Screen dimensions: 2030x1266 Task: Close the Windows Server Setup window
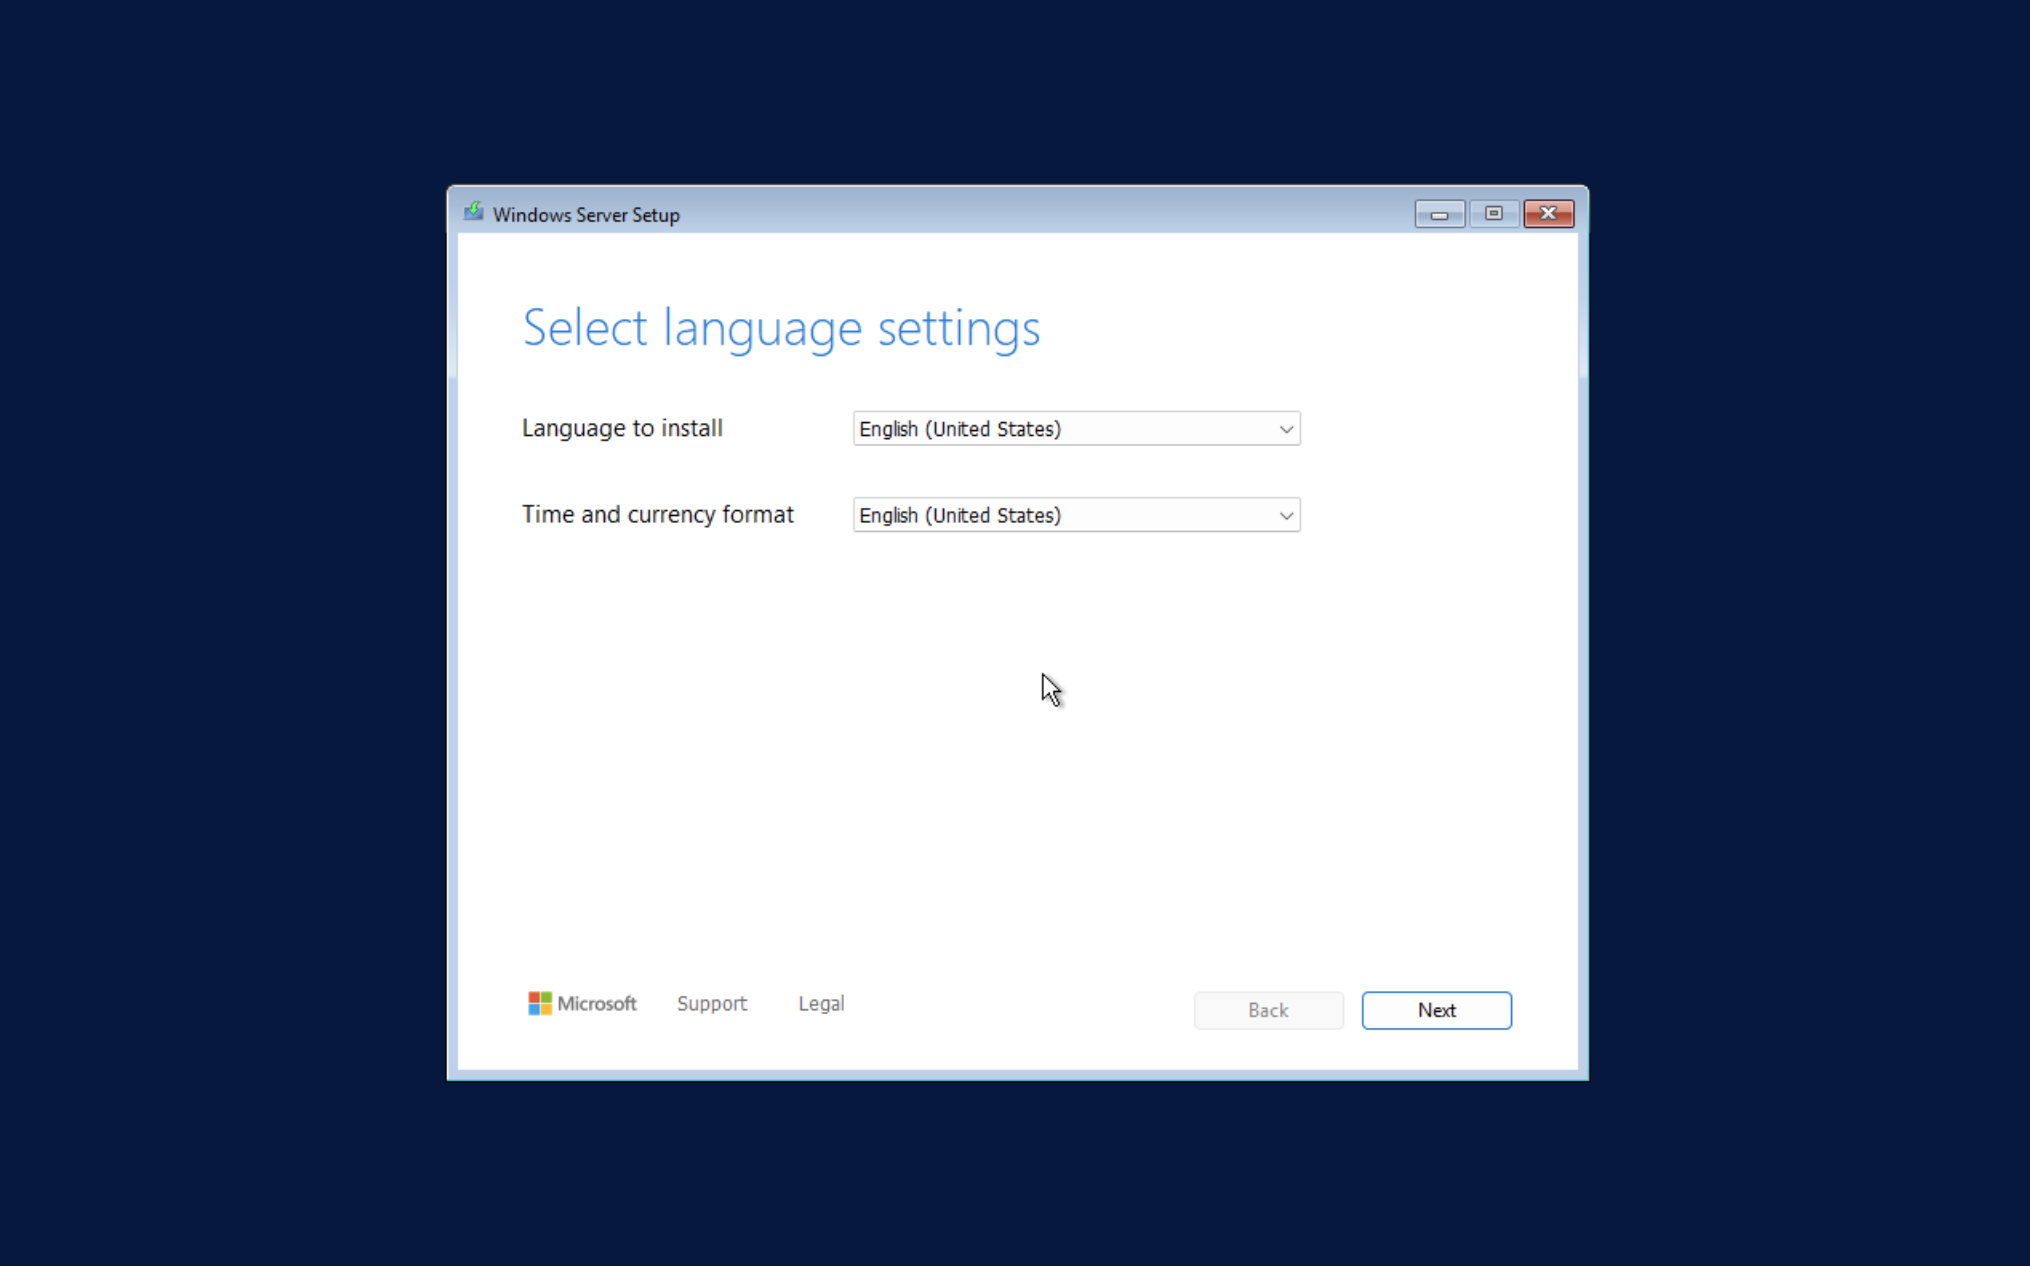click(1548, 214)
